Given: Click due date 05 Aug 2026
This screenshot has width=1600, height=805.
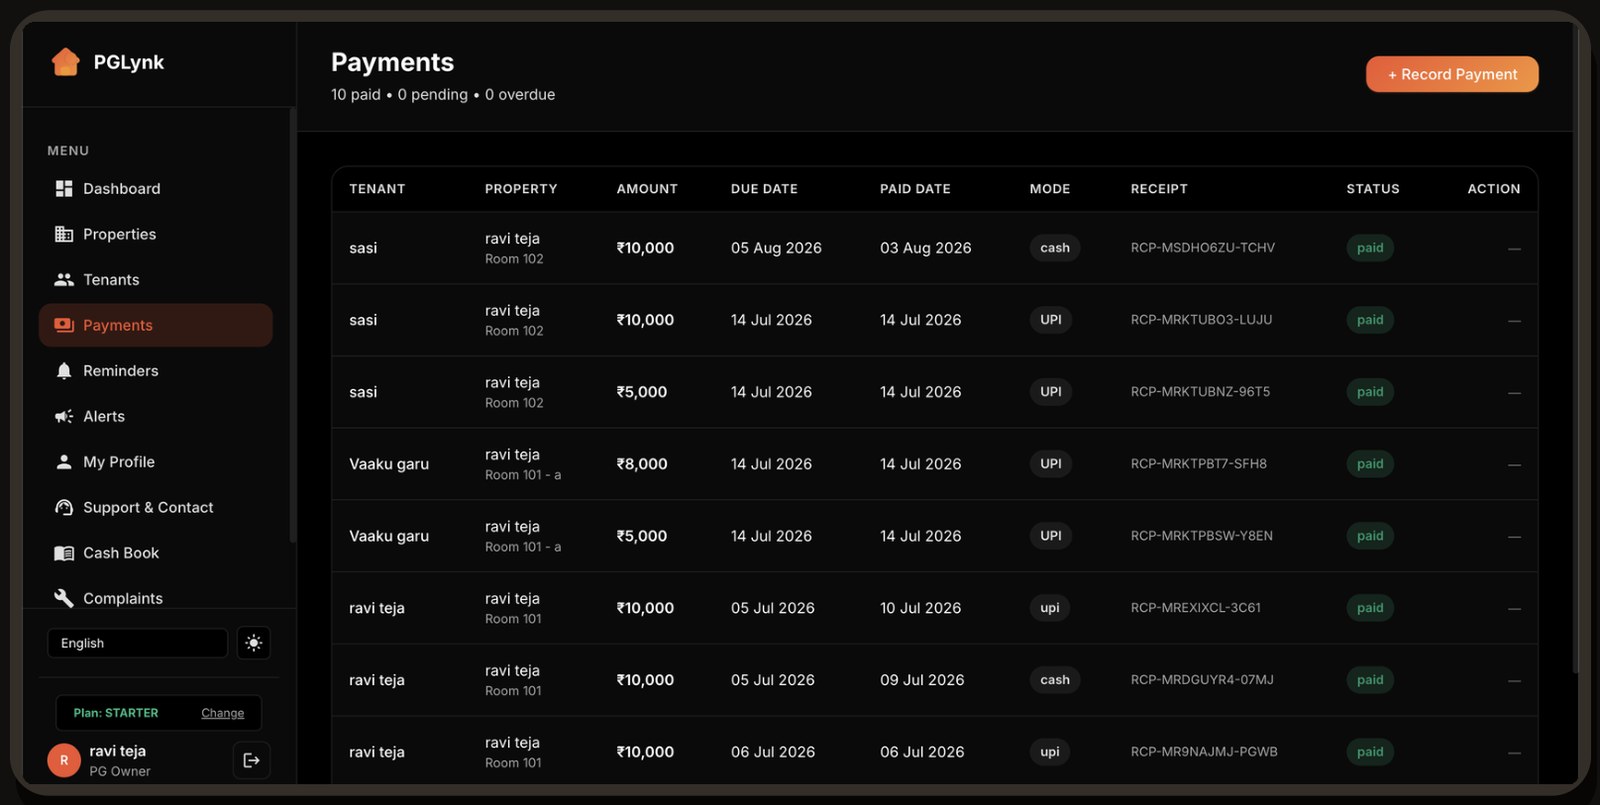Looking at the screenshot, I should coord(776,248).
